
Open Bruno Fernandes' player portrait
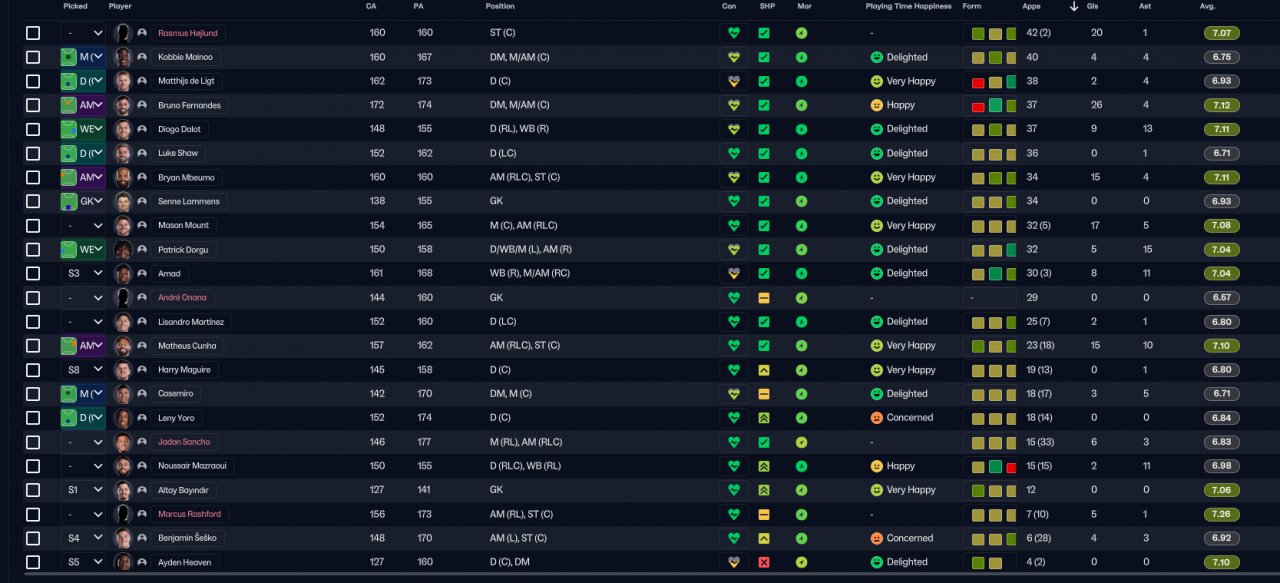point(123,105)
